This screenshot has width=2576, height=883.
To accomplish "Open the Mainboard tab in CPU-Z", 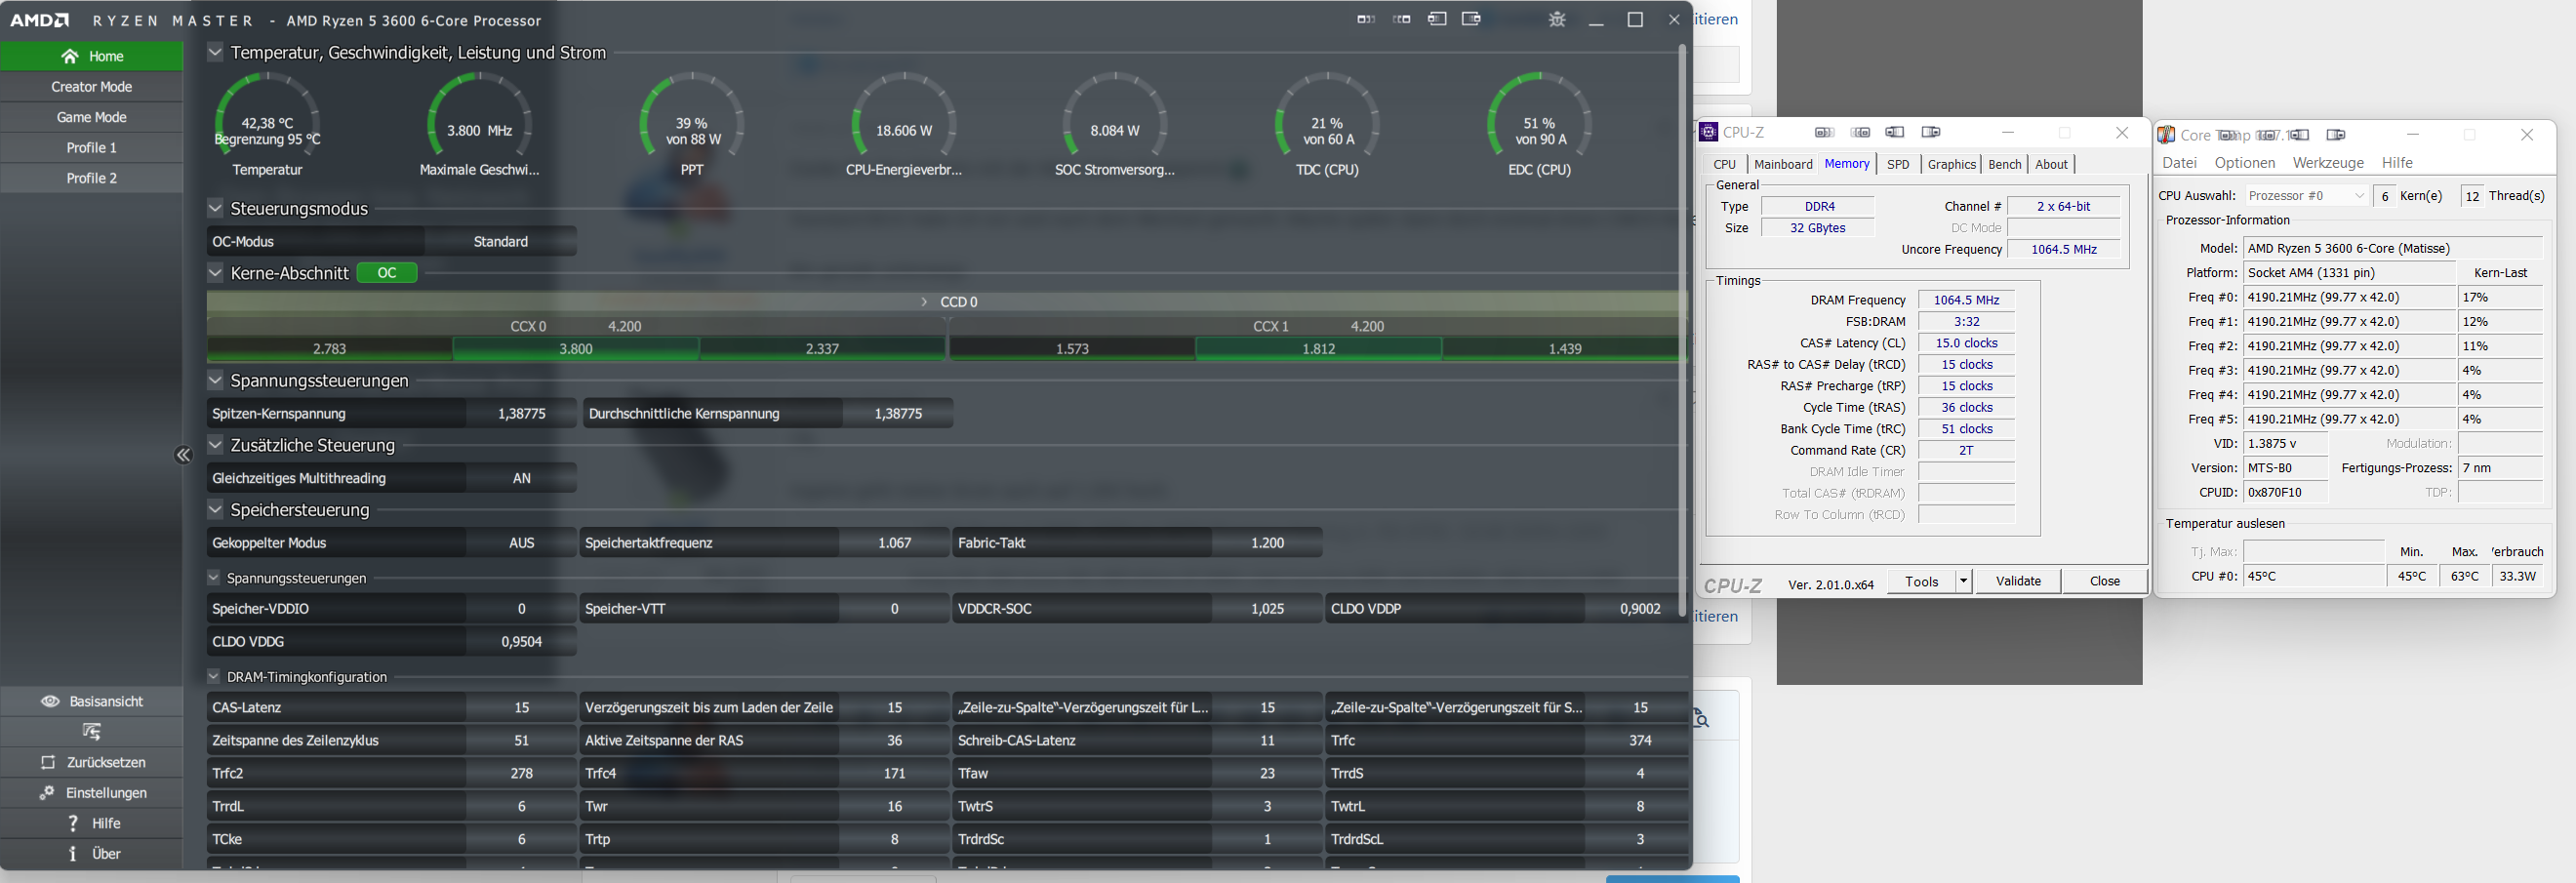I will coord(1783,164).
